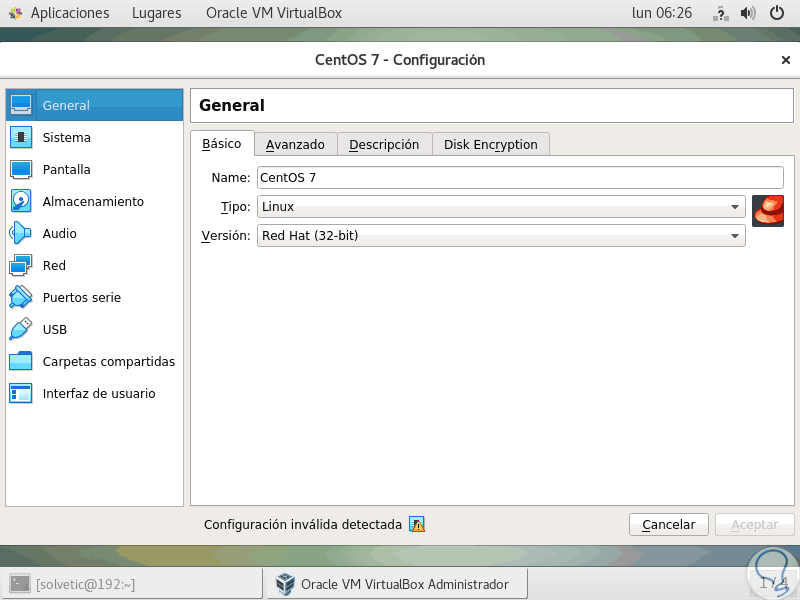Viewport: 800px width, 600px height.
Task: Click the volume icon in top panel
Action: [x=748, y=13]
